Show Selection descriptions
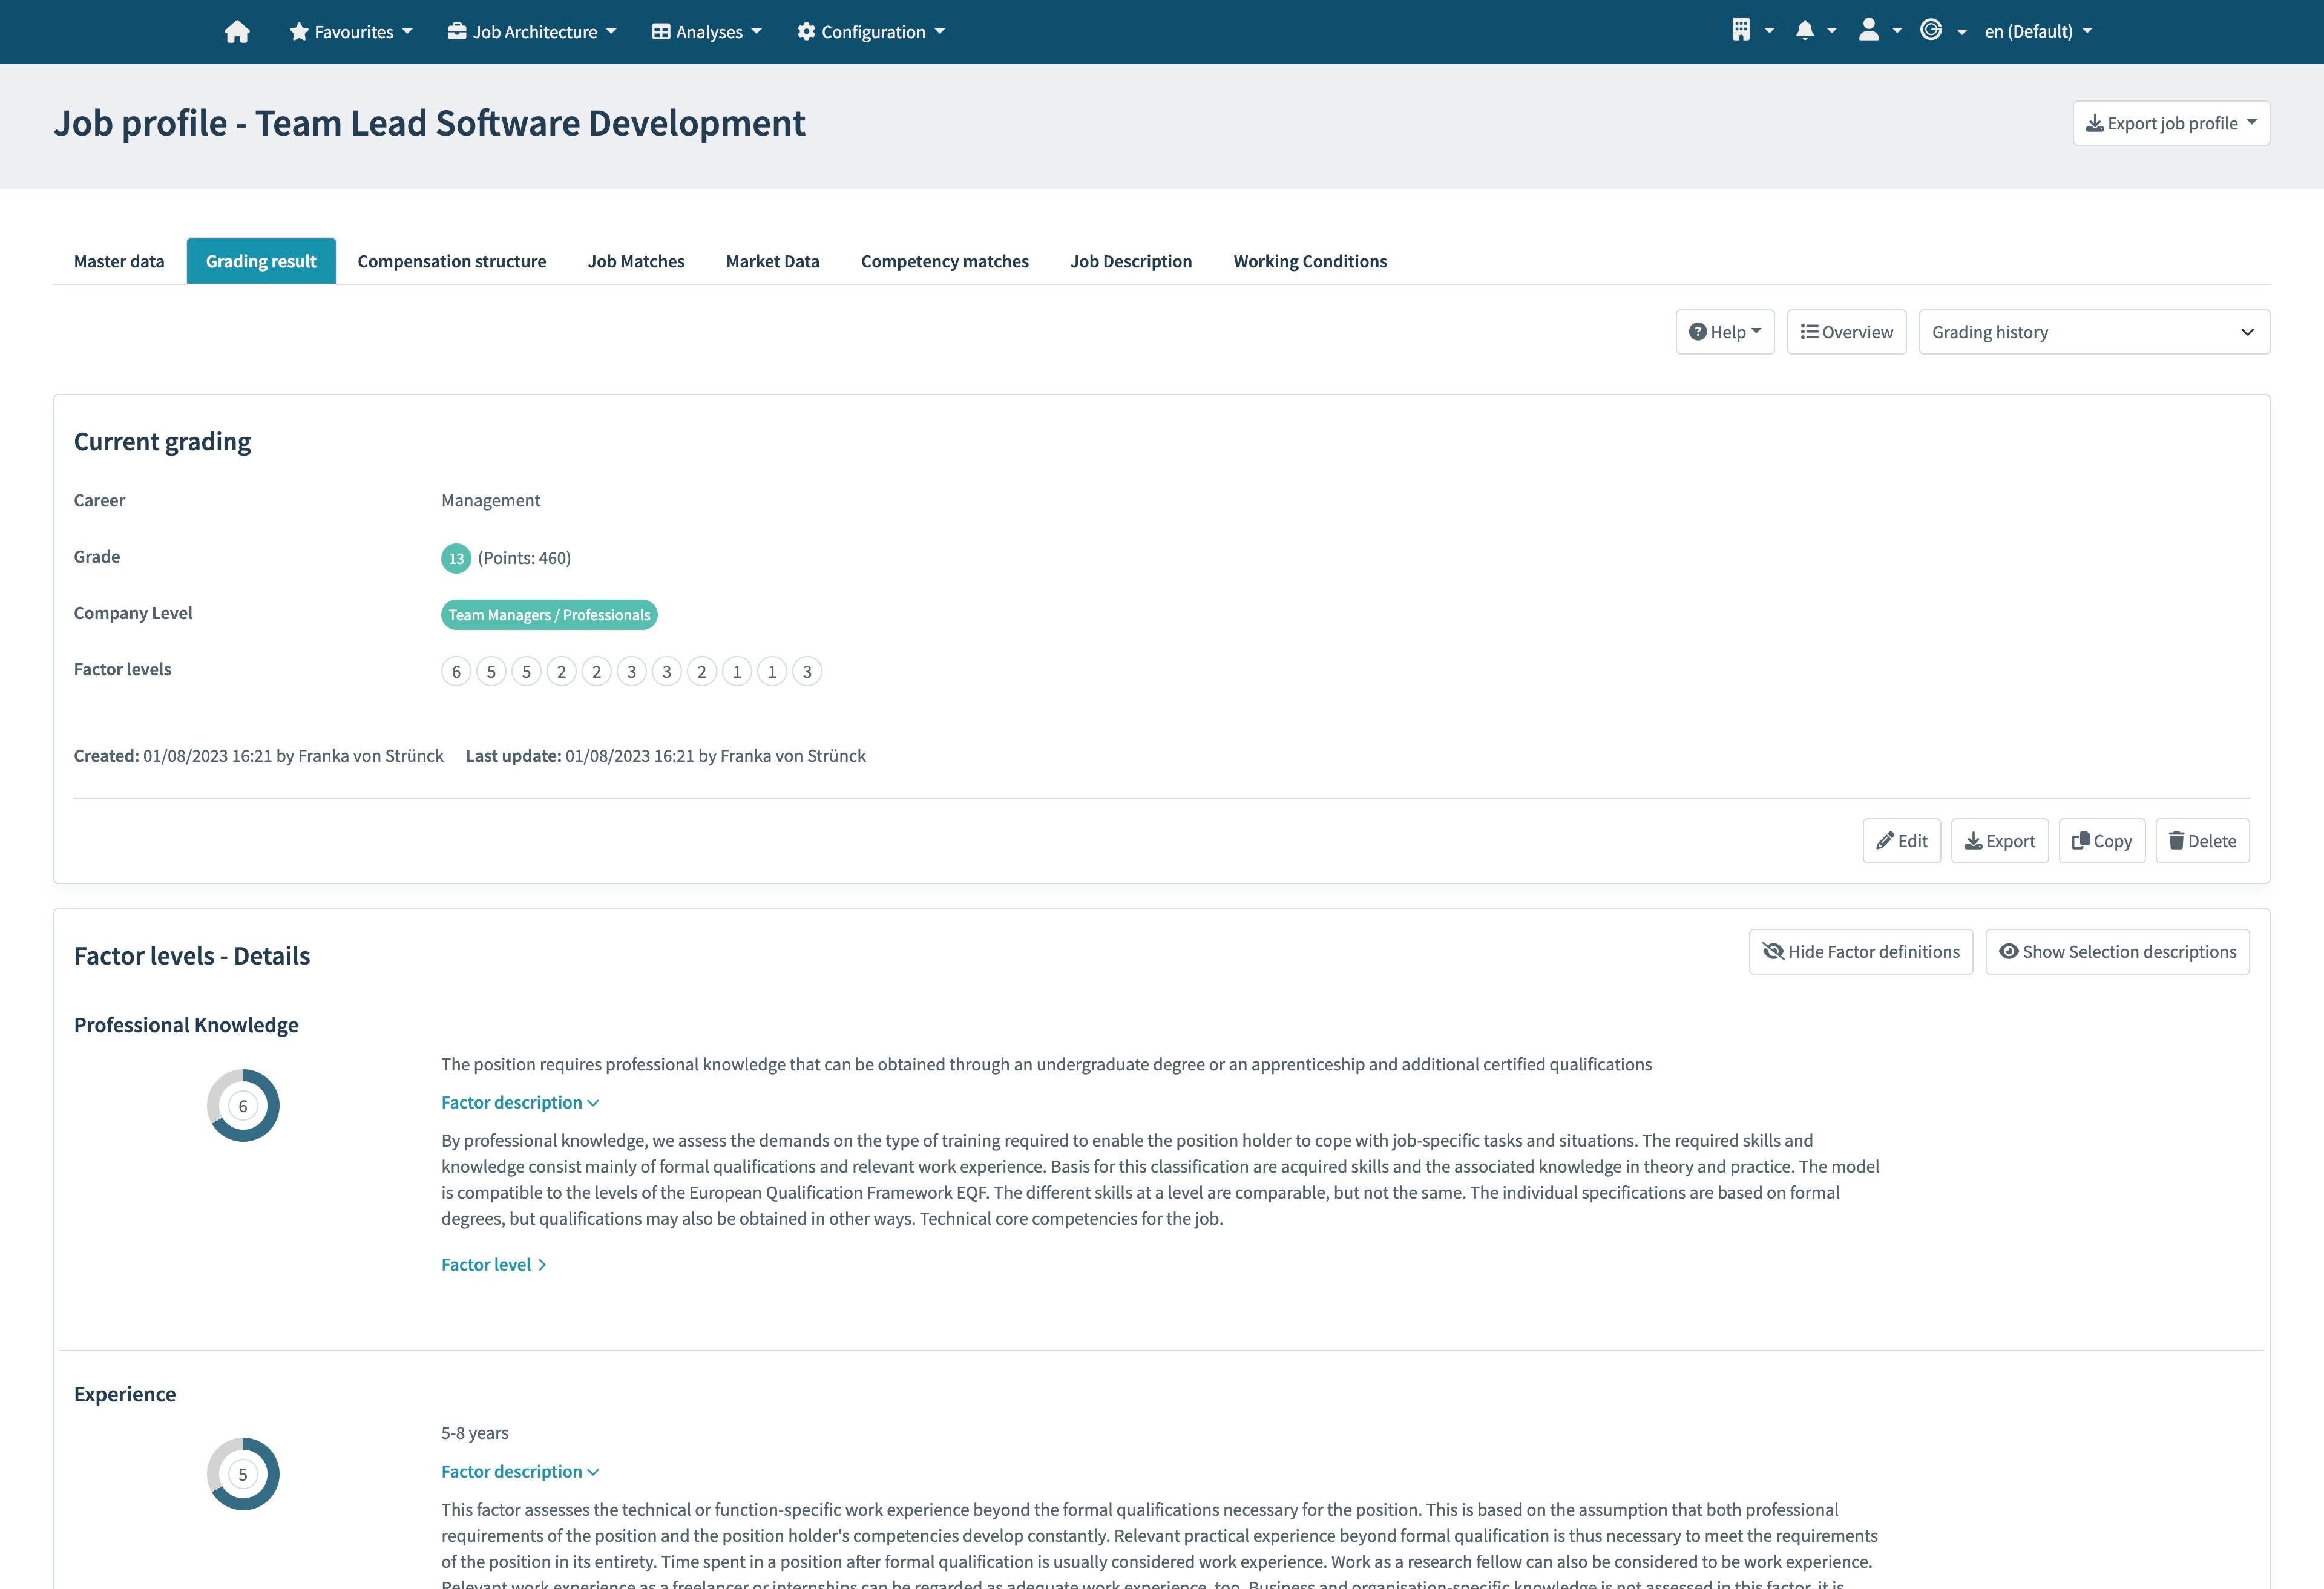This screenshot has height=1589, width=2324. 2117,951
